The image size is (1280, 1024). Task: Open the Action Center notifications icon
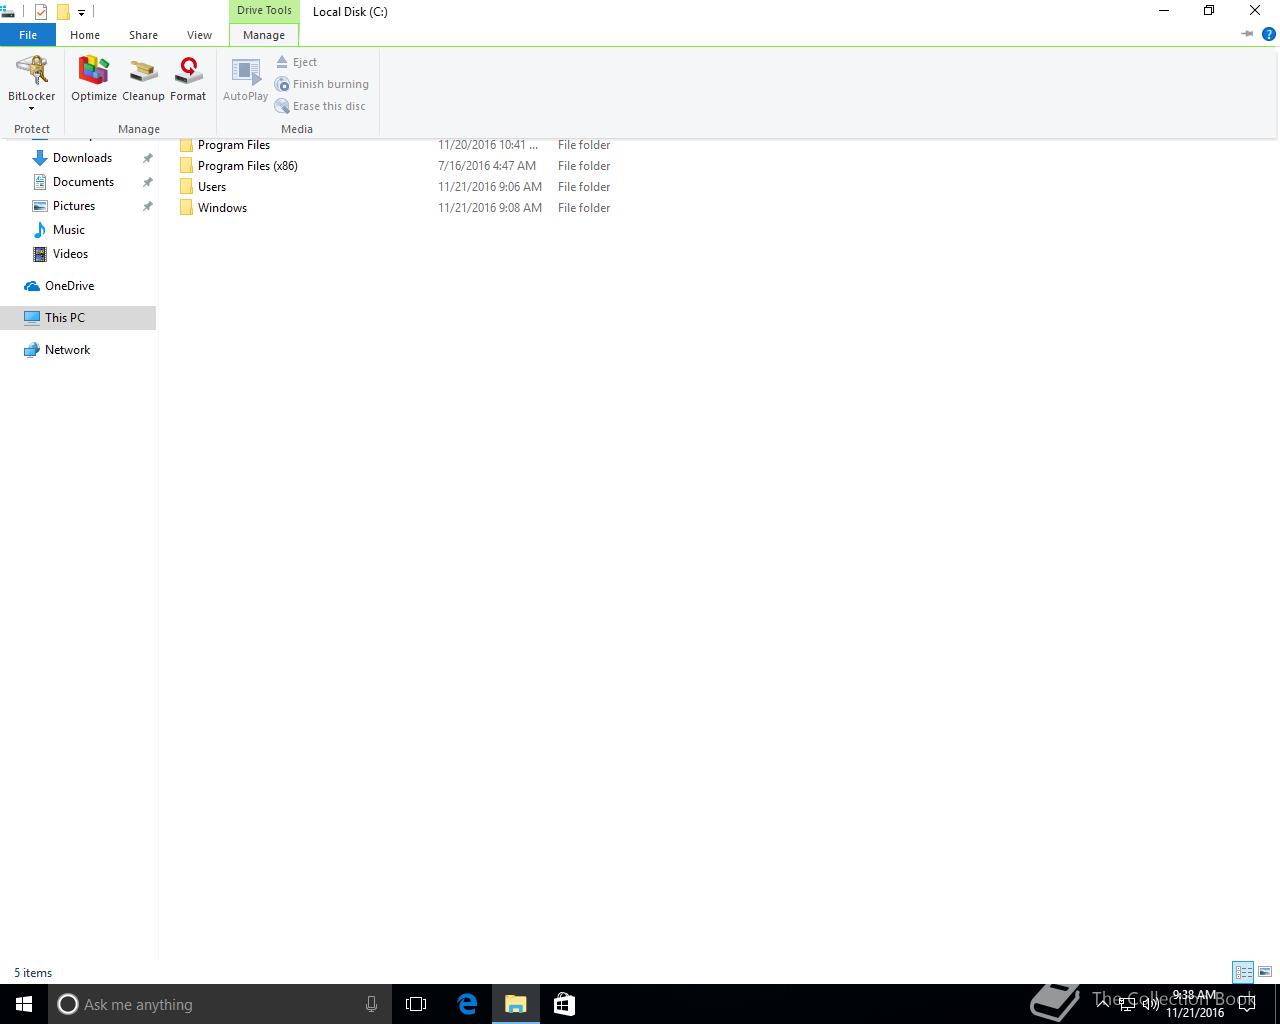click(x=1249, y=1004)
